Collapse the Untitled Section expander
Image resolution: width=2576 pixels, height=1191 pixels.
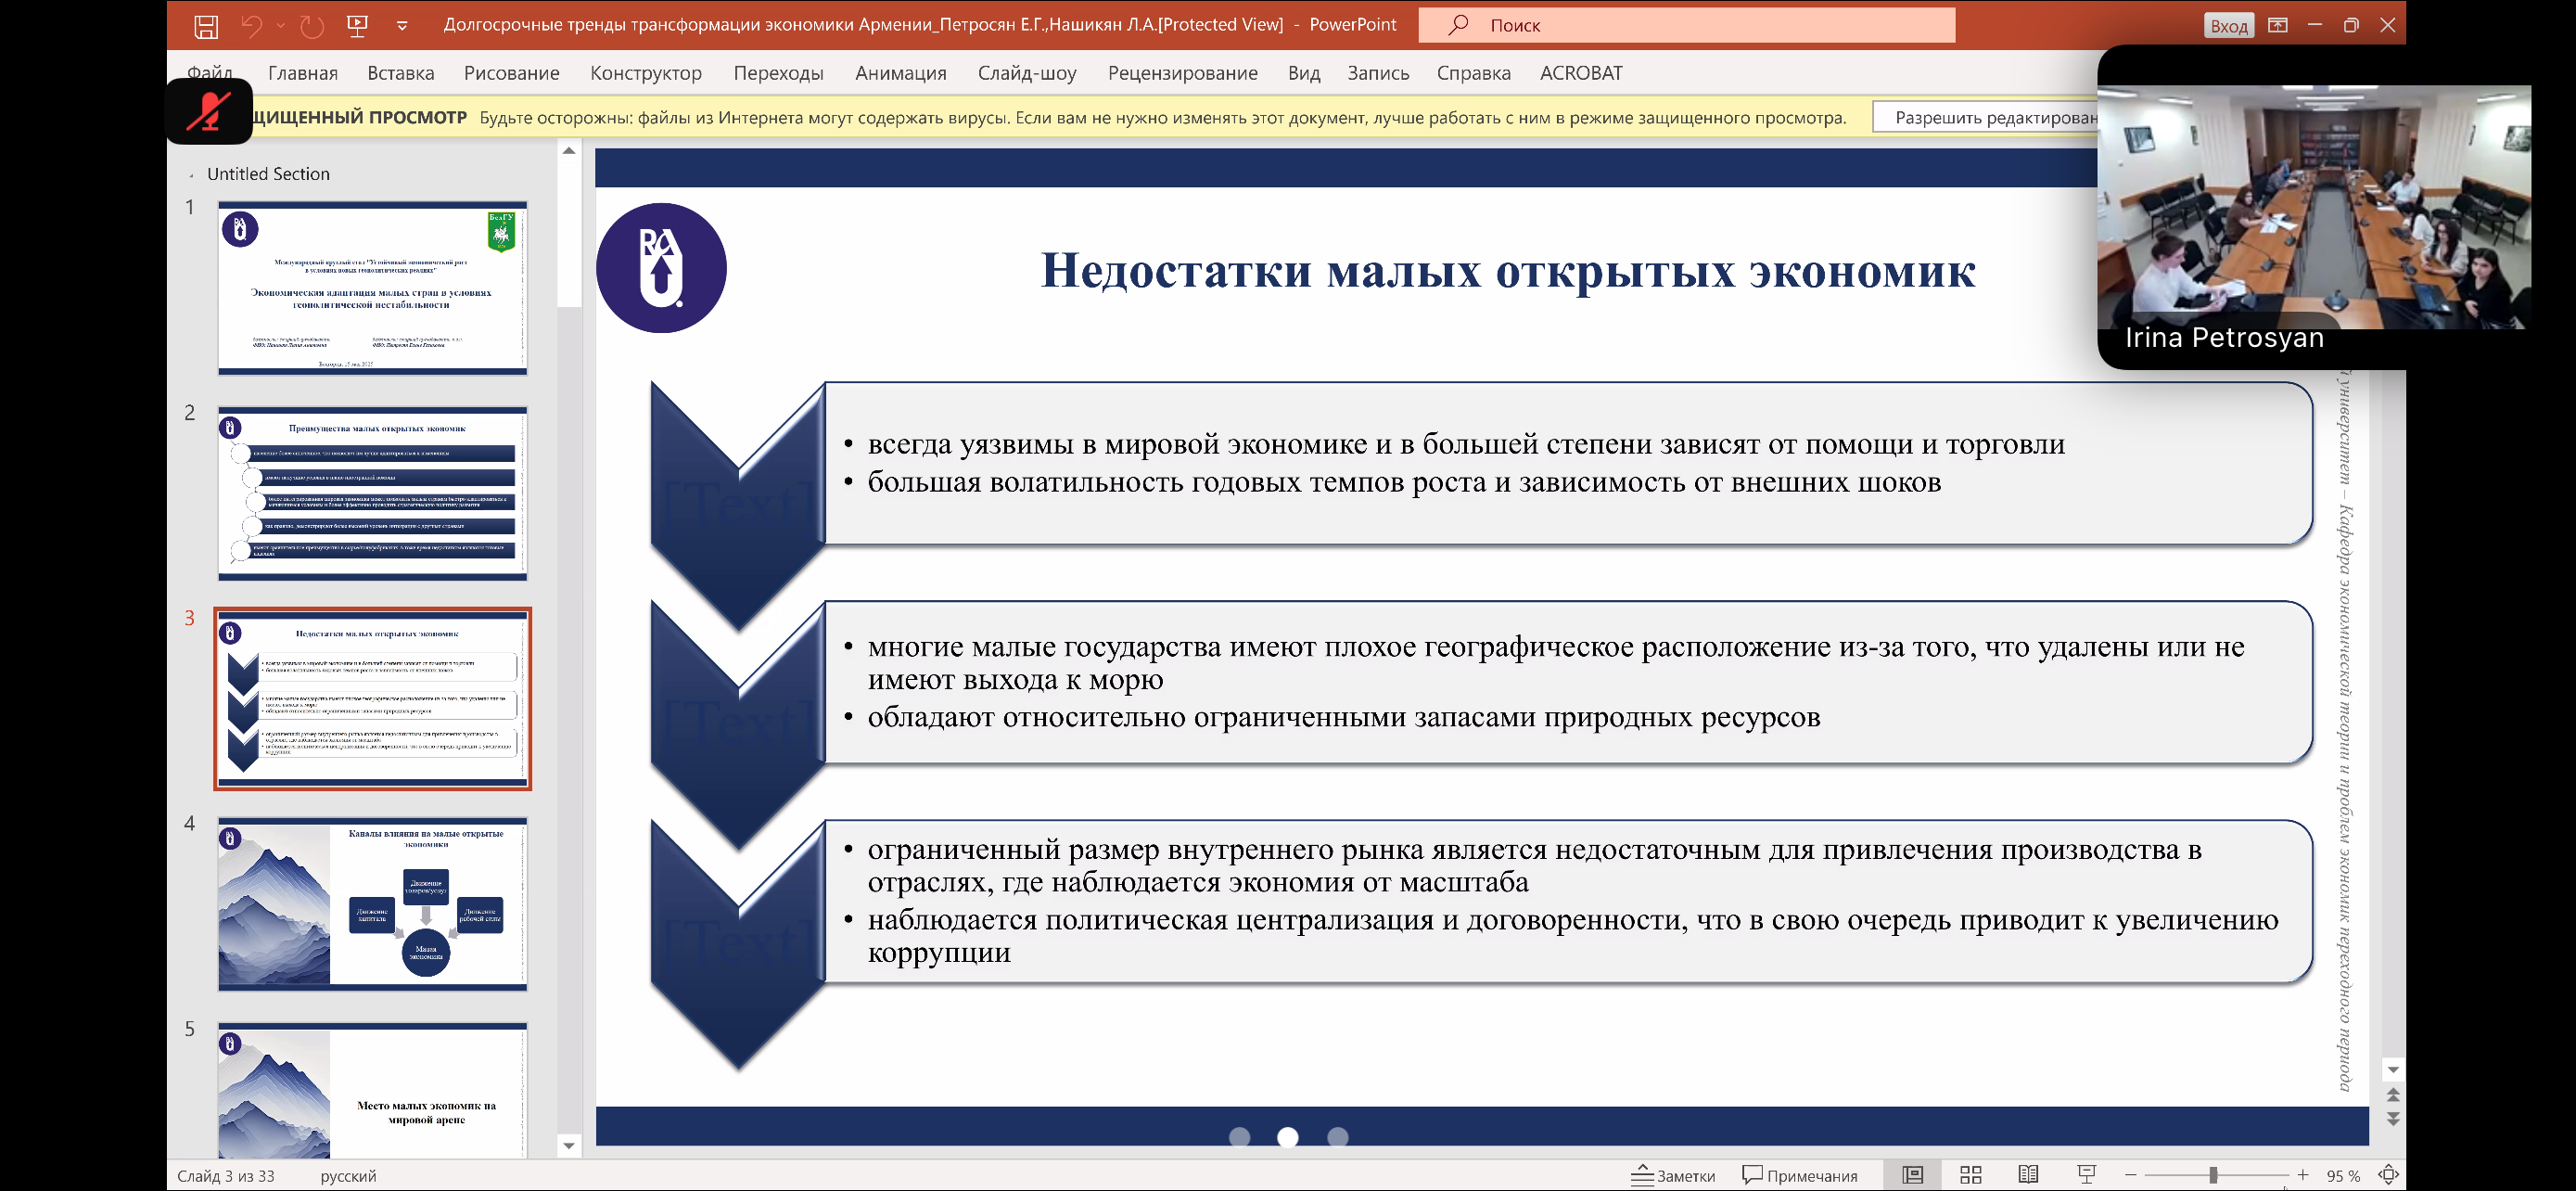[191, 175]
